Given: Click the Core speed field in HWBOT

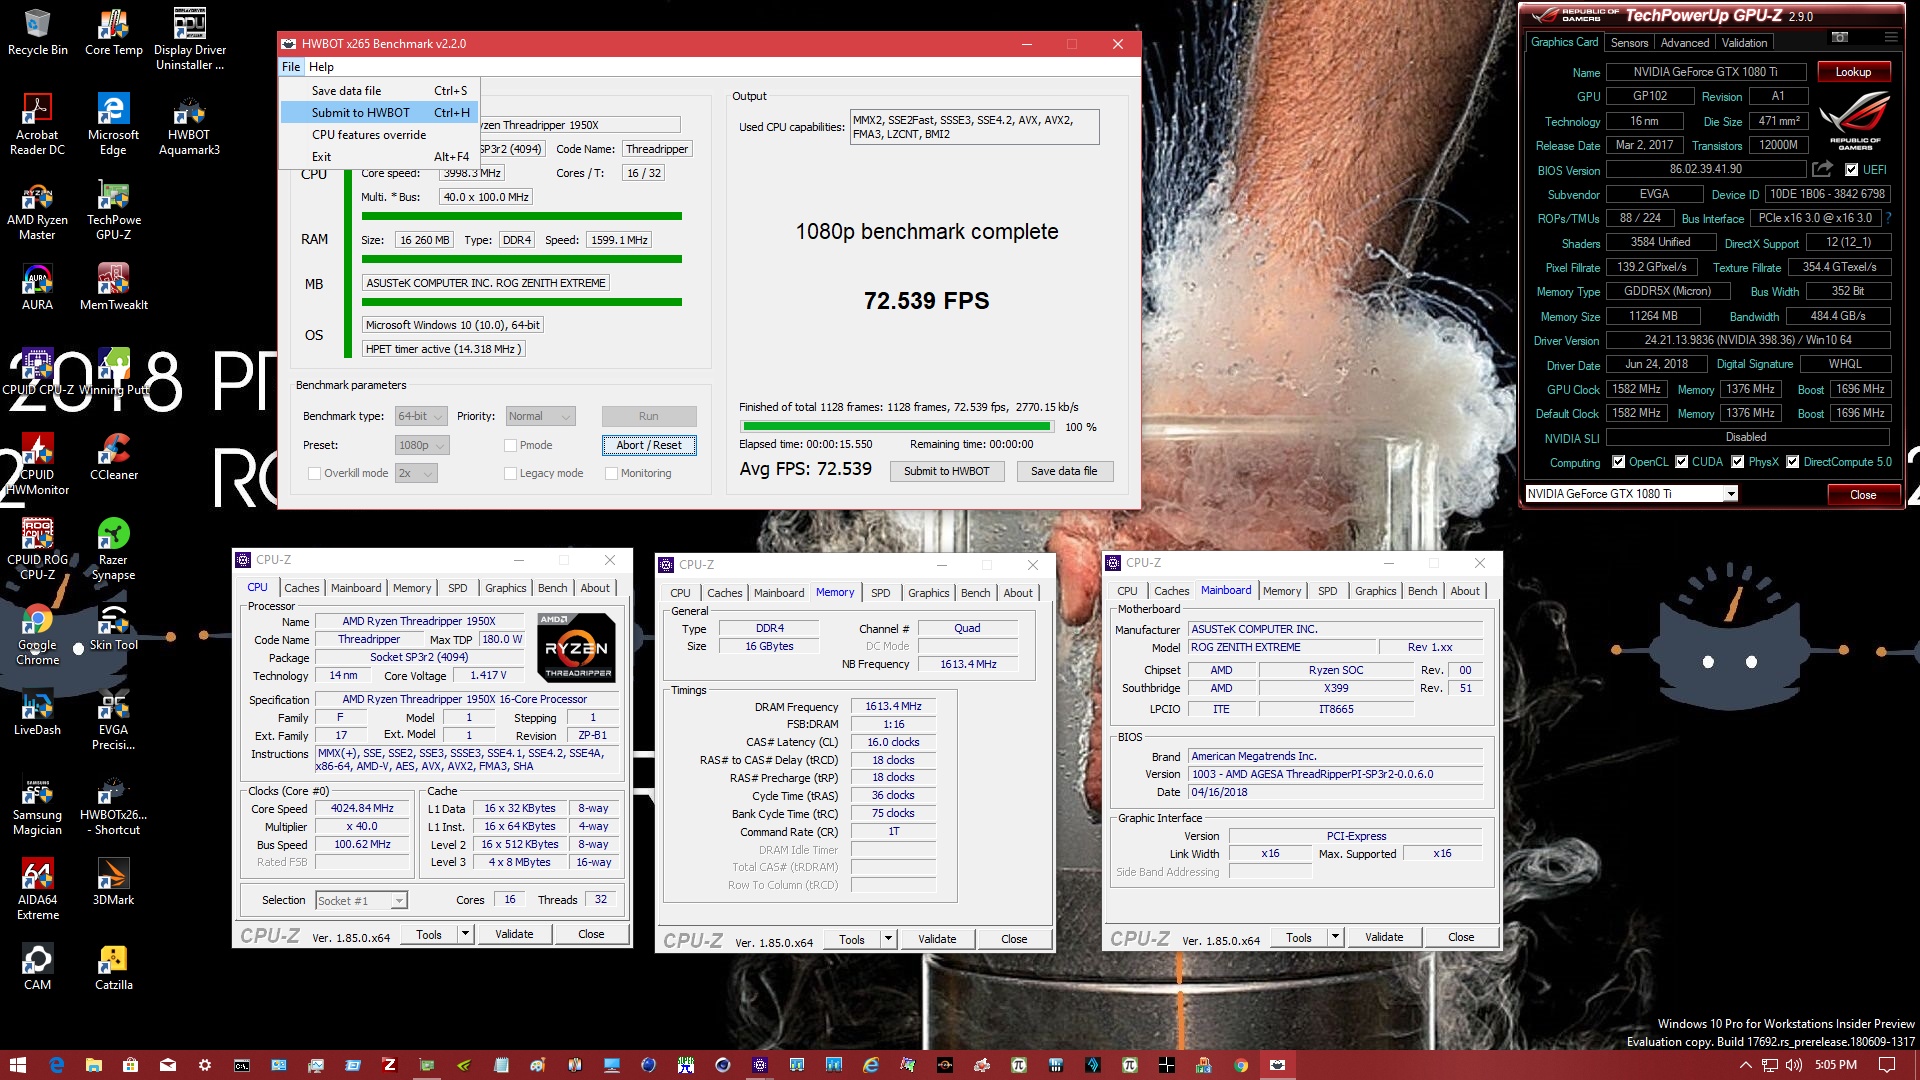Looking at the screenshot, I should [471, 173].
